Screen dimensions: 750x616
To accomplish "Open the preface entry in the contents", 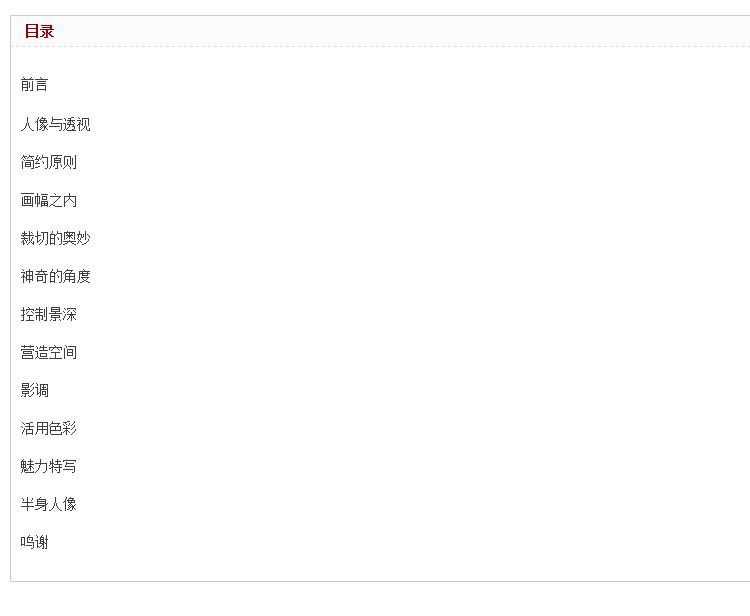I will 34,85.
